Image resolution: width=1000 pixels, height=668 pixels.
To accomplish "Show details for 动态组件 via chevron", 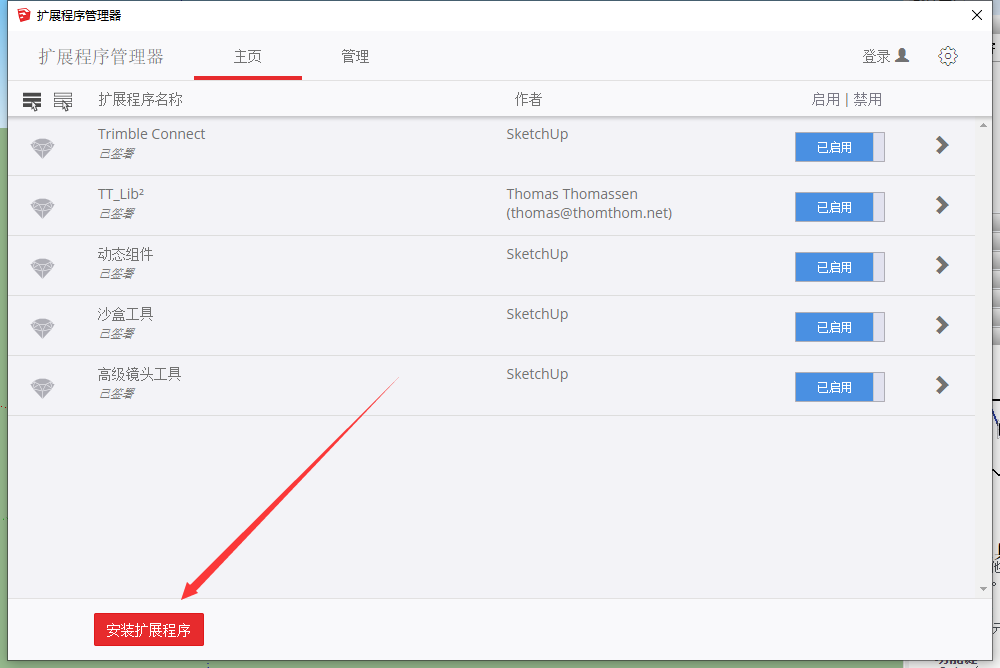I will [x=942, y=265].
